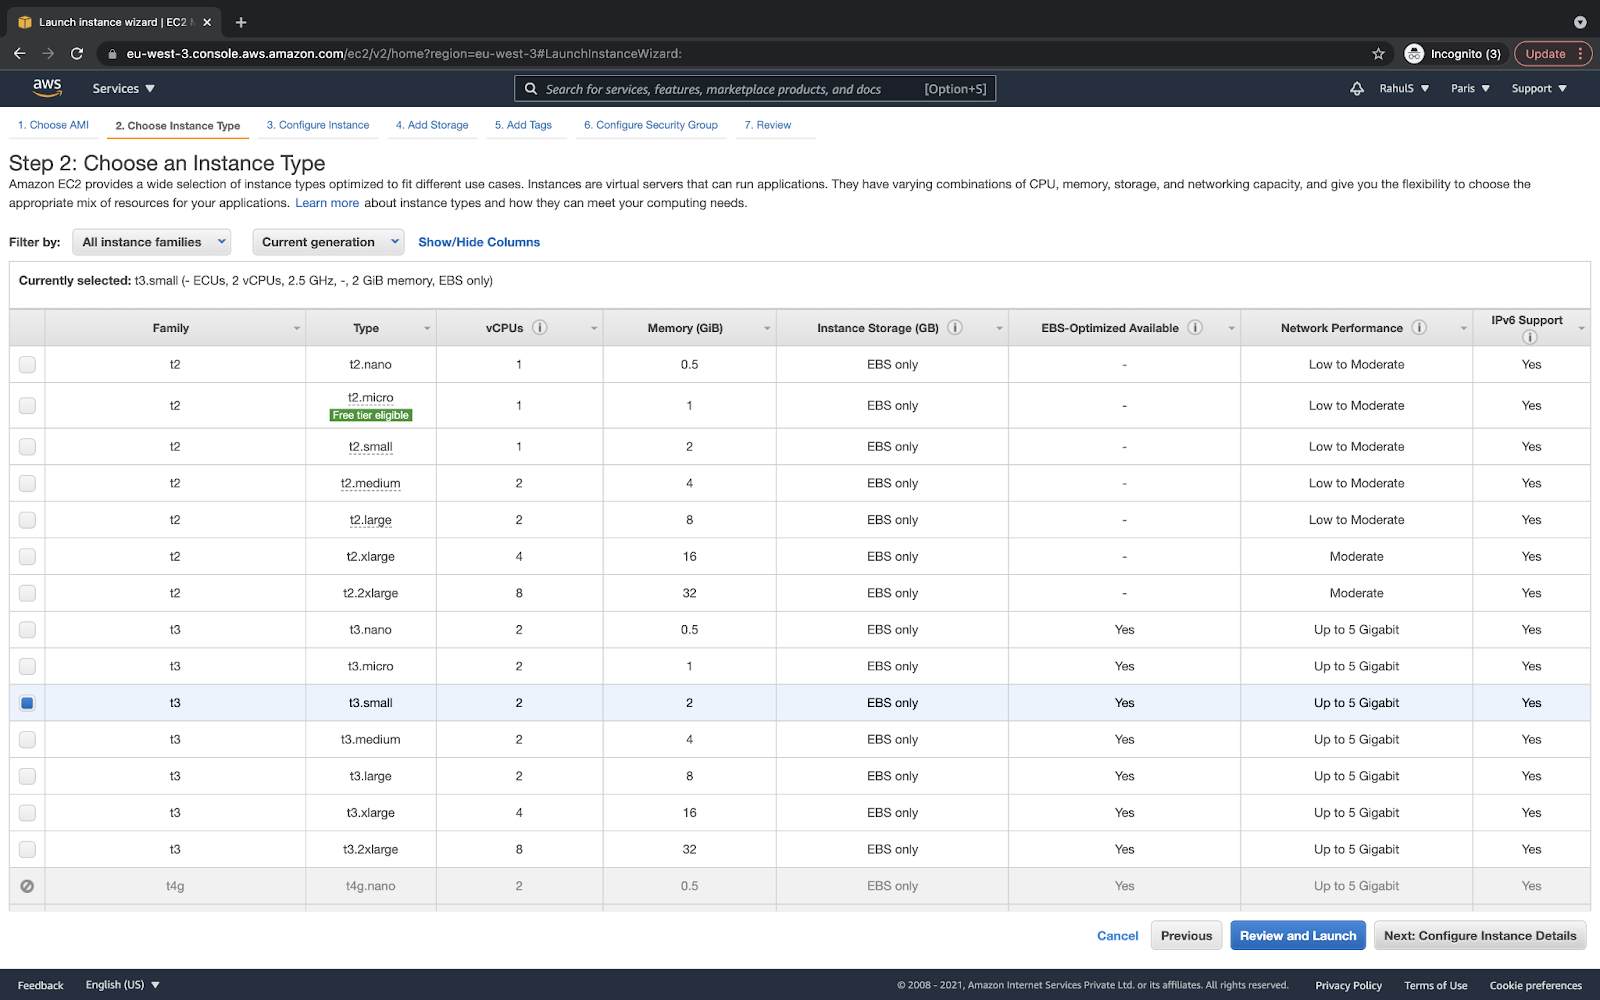Click the browser Update button

[x=1553, y=54]
